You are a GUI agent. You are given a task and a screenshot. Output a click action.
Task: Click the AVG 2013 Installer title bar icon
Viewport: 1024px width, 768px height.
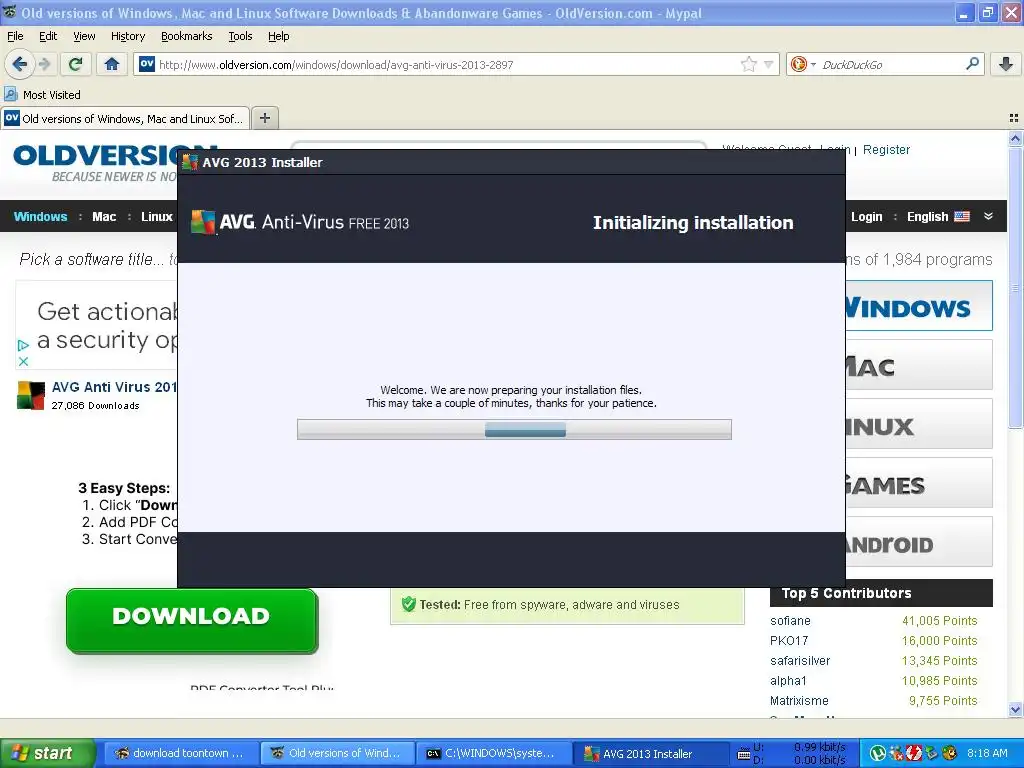pos(190,162)
